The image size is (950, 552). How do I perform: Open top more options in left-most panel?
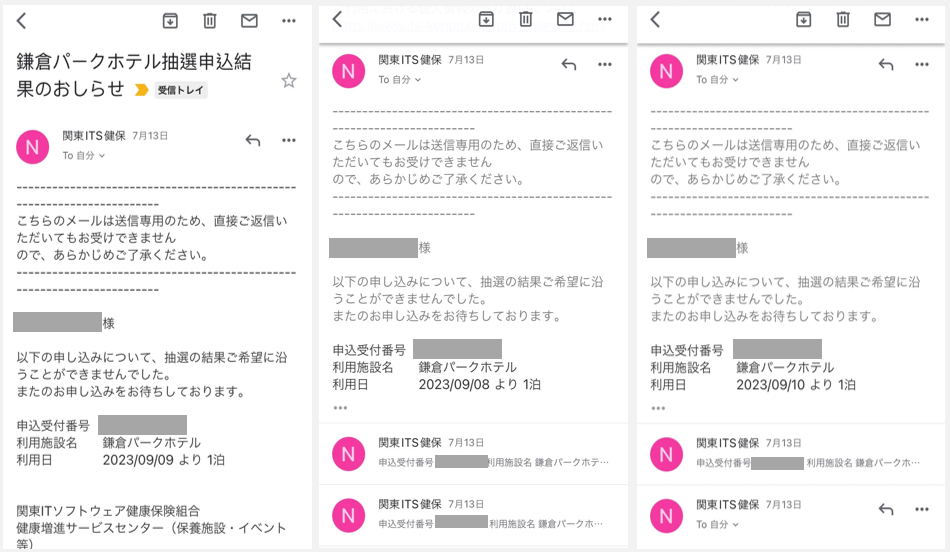tap(289, 20)
